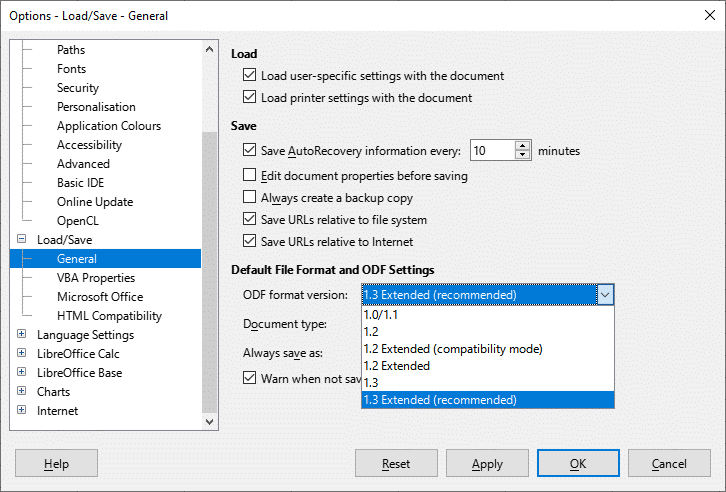This screenshot has height=492, width=726.
Task: Toggle the Warn when not saving checkbox
Action: [250, 378]
